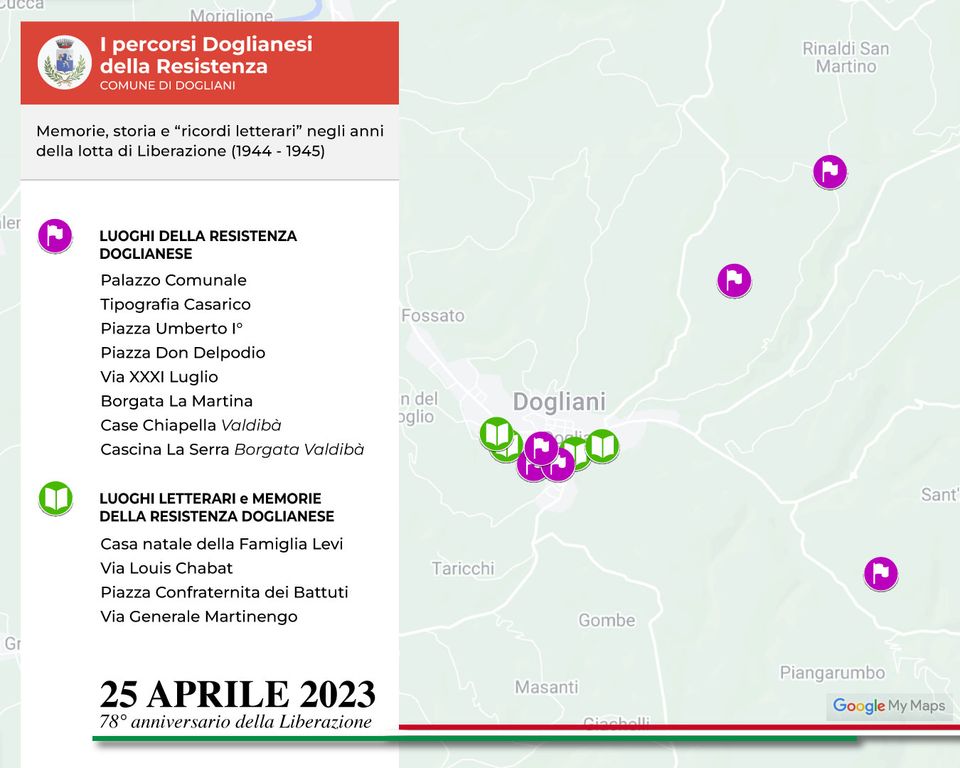Select the lone purple flag marker northeast of Dogliani

click(734, 280)
